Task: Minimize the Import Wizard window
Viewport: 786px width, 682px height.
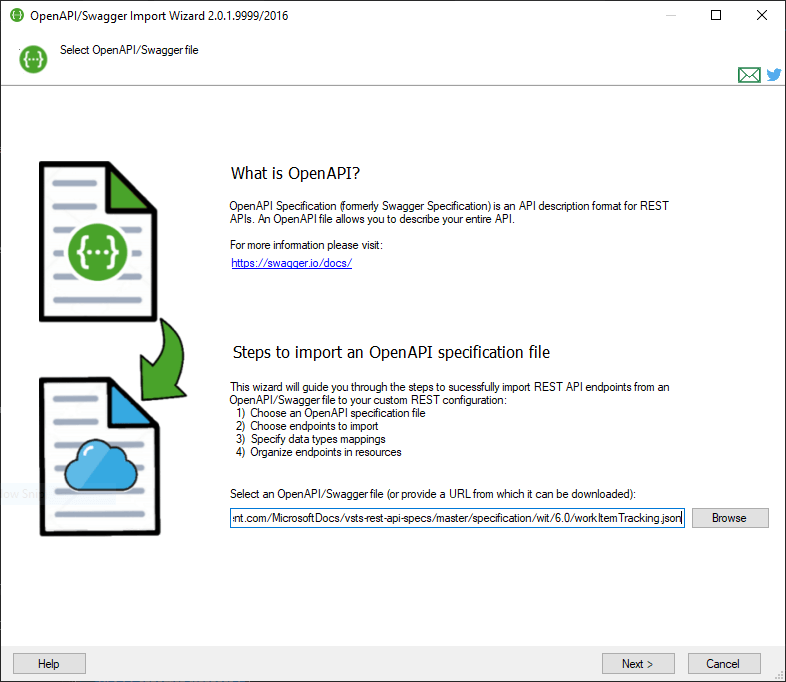Action: click(x=671, y=16)
